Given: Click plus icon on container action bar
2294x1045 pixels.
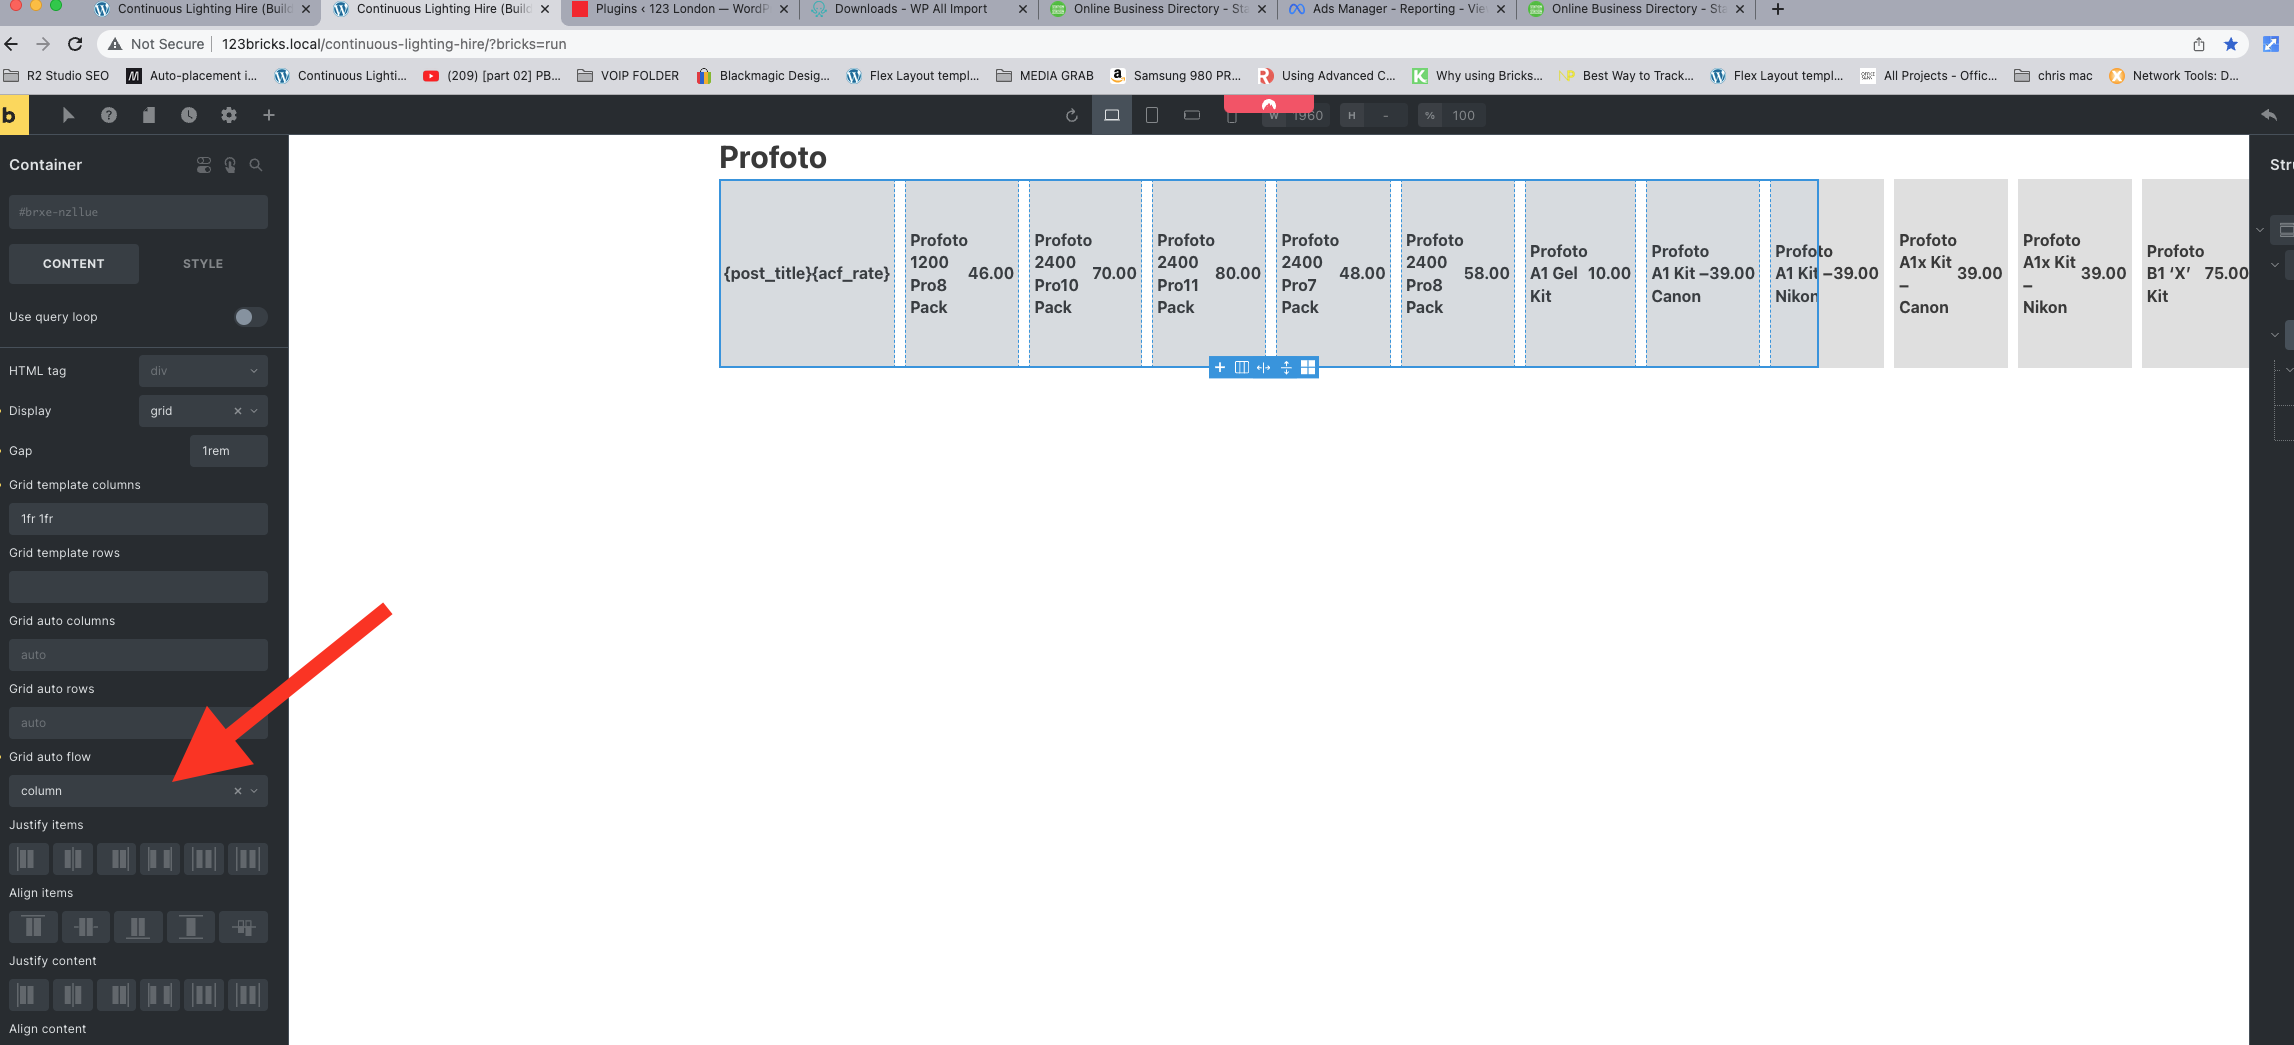Looking at the screenshot, I should [x=1220, y=367].
